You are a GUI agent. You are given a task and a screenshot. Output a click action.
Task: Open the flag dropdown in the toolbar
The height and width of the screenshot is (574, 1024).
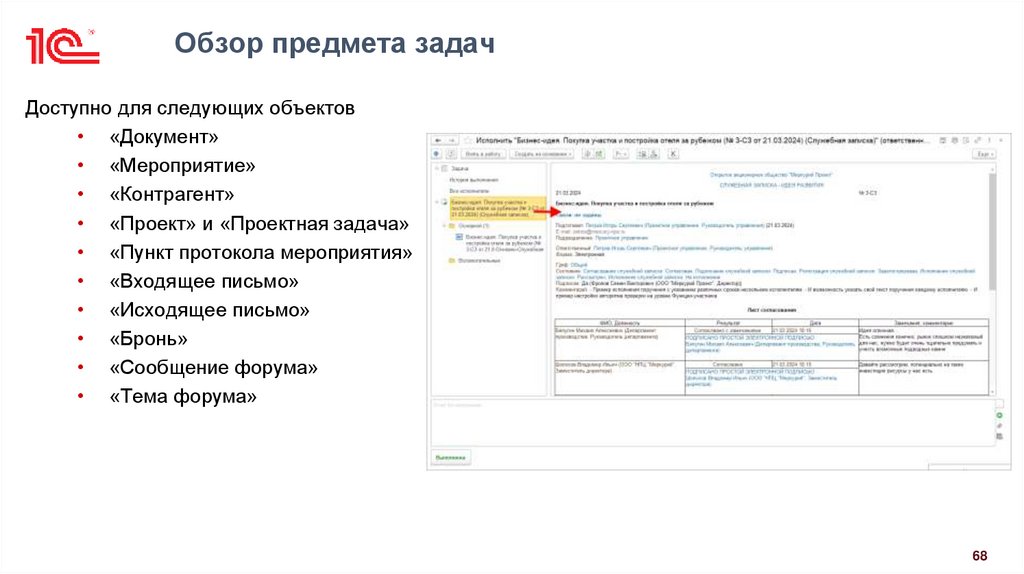(x=620, y=154)
